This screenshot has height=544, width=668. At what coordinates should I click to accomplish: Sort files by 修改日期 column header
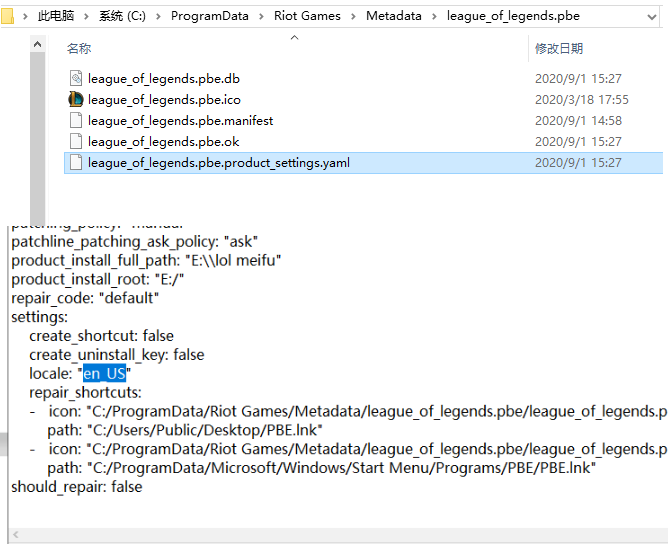tap(559, 49)
